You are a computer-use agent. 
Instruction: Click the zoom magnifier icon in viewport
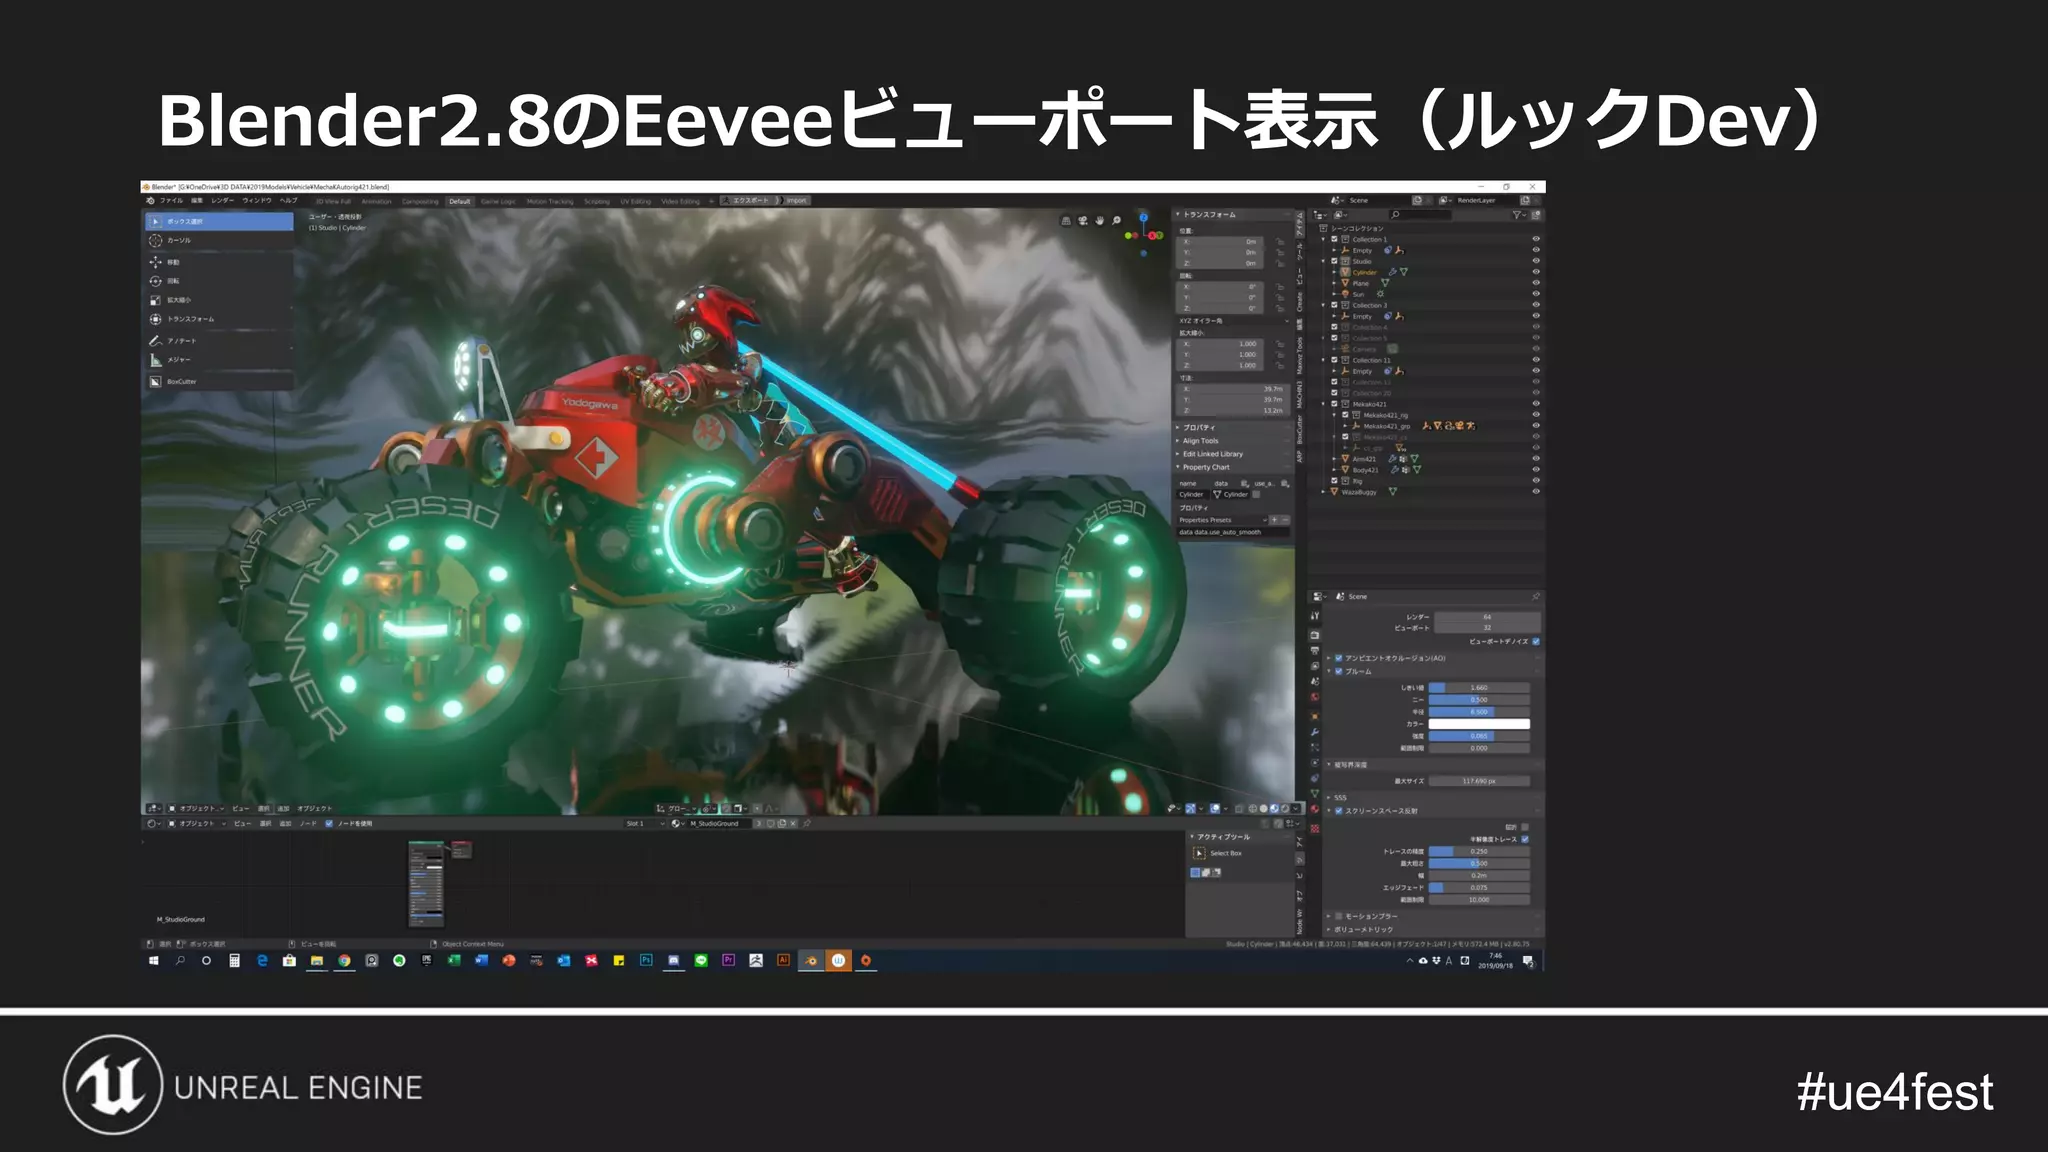point(1116,221)
